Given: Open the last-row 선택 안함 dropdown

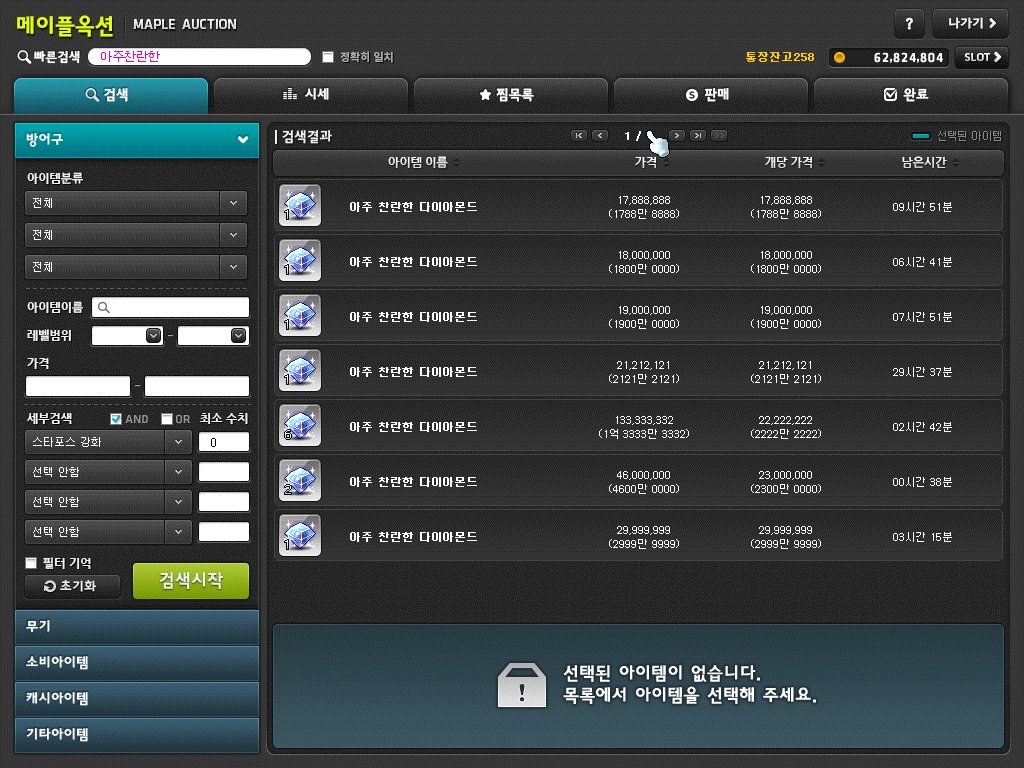Looking at the screenshot, I should pos(108,532).
